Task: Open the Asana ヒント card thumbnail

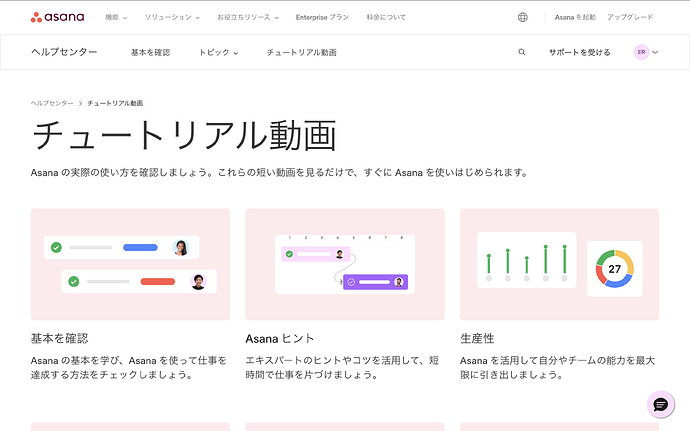Action: click(345, 264)
